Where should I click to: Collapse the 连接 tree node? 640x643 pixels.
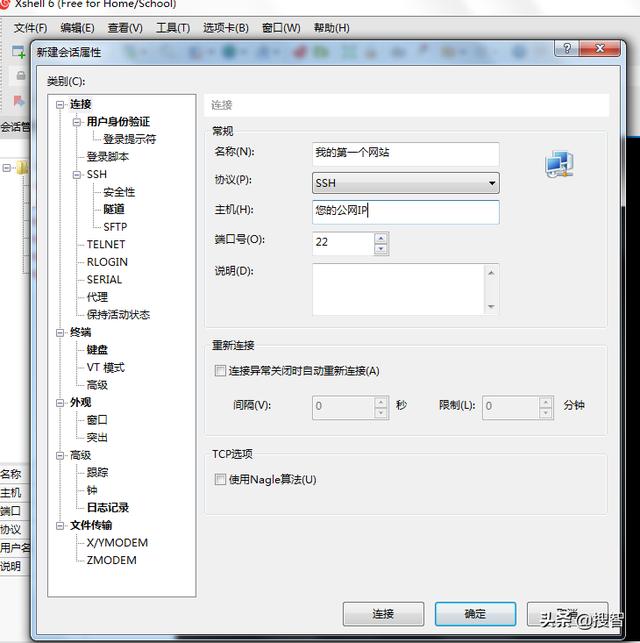60,105
